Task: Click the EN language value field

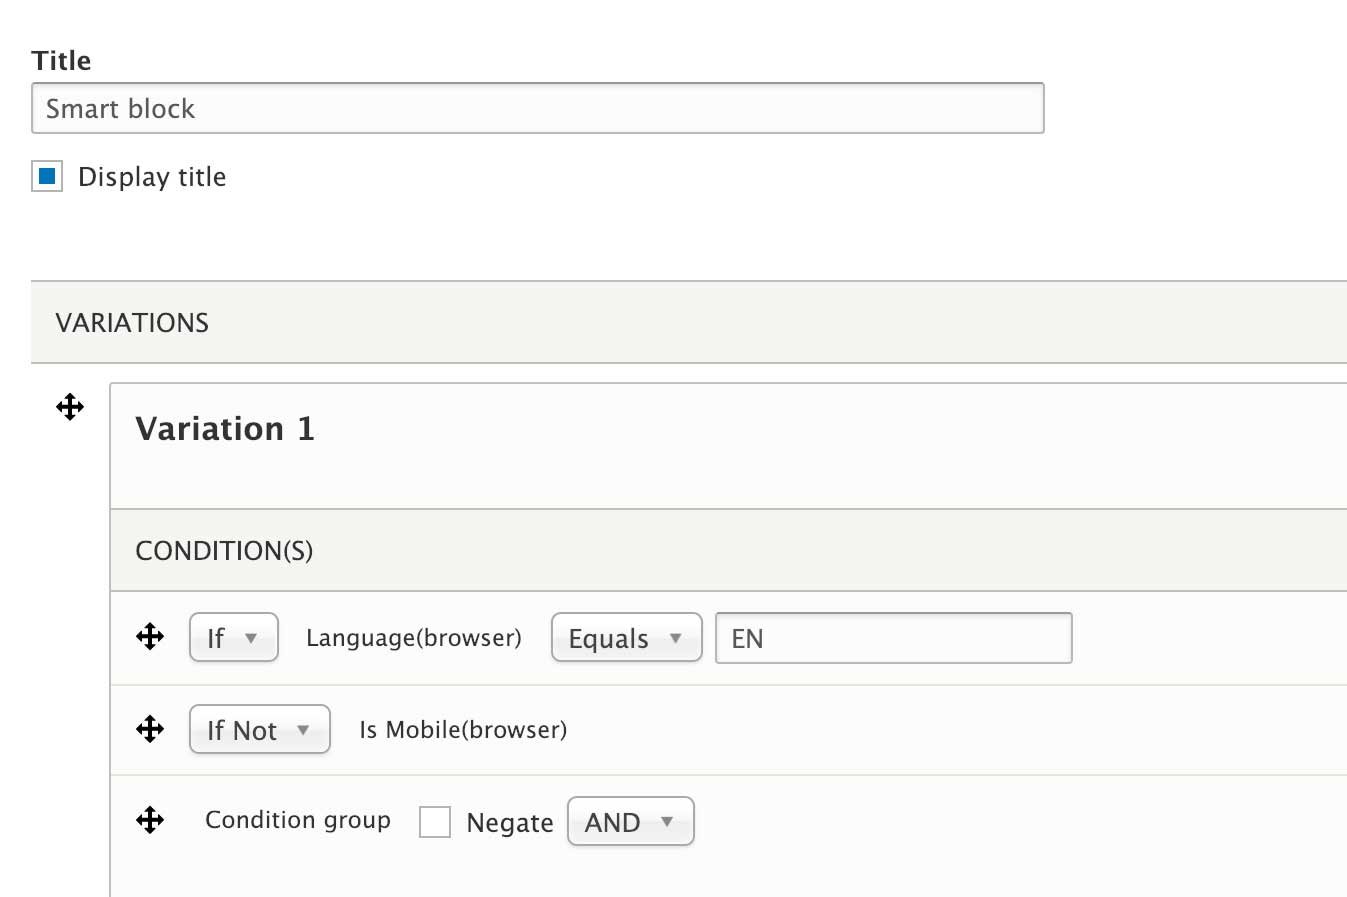Action: click(894, 638)
